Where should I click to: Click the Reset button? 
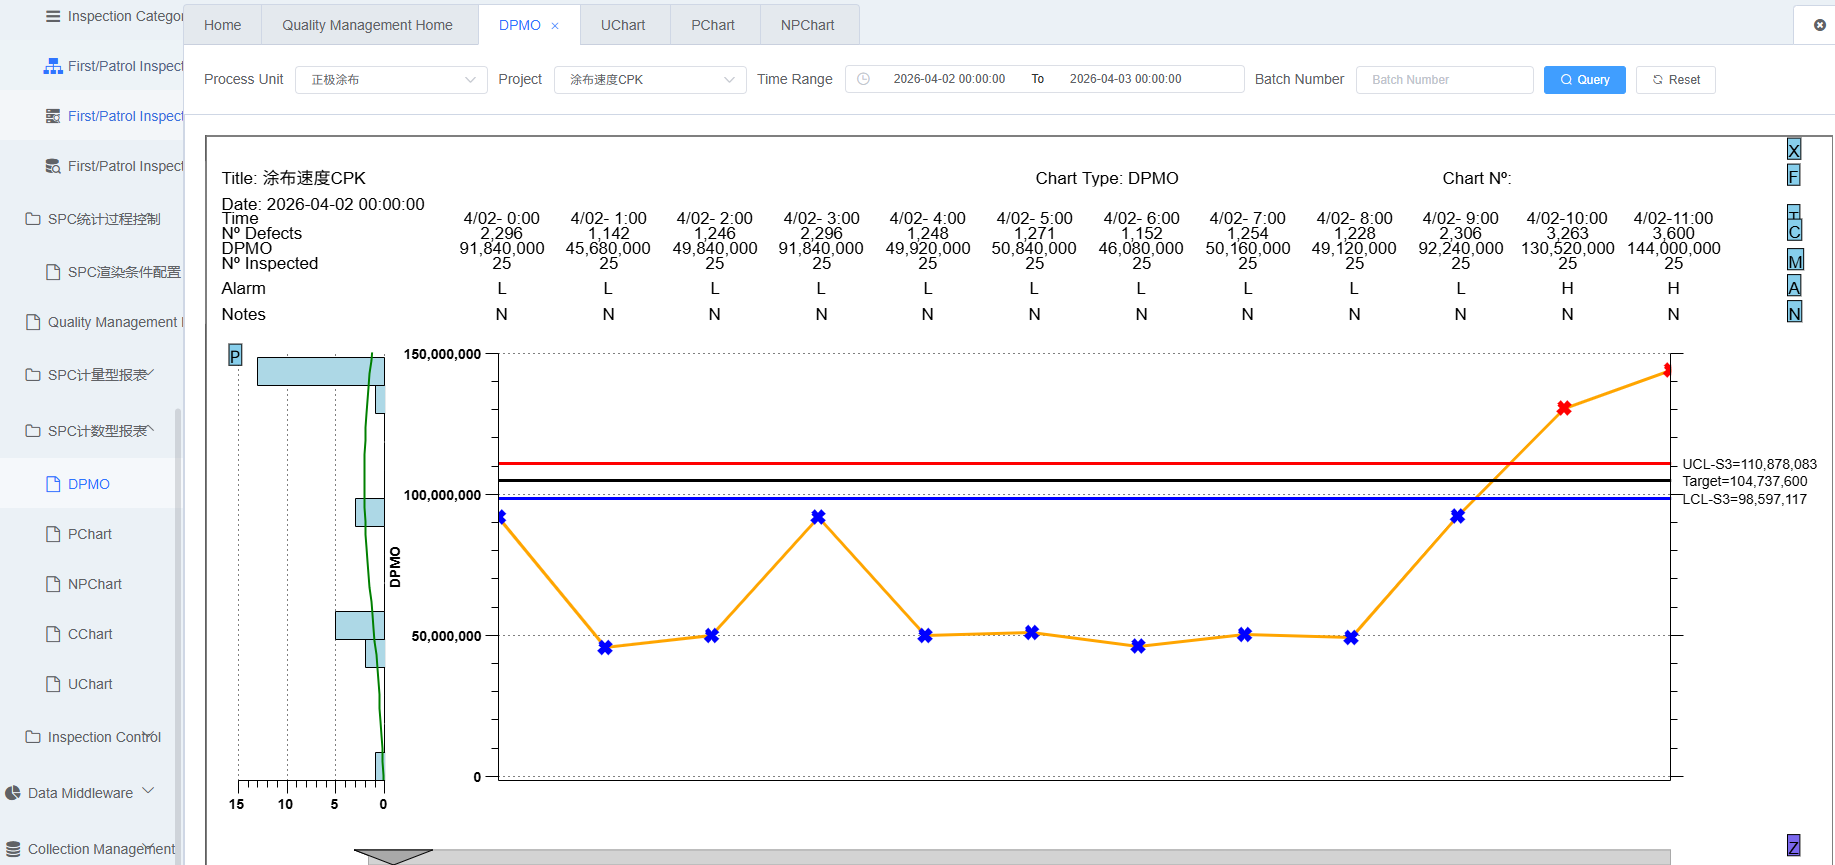tap(1676, 80)
